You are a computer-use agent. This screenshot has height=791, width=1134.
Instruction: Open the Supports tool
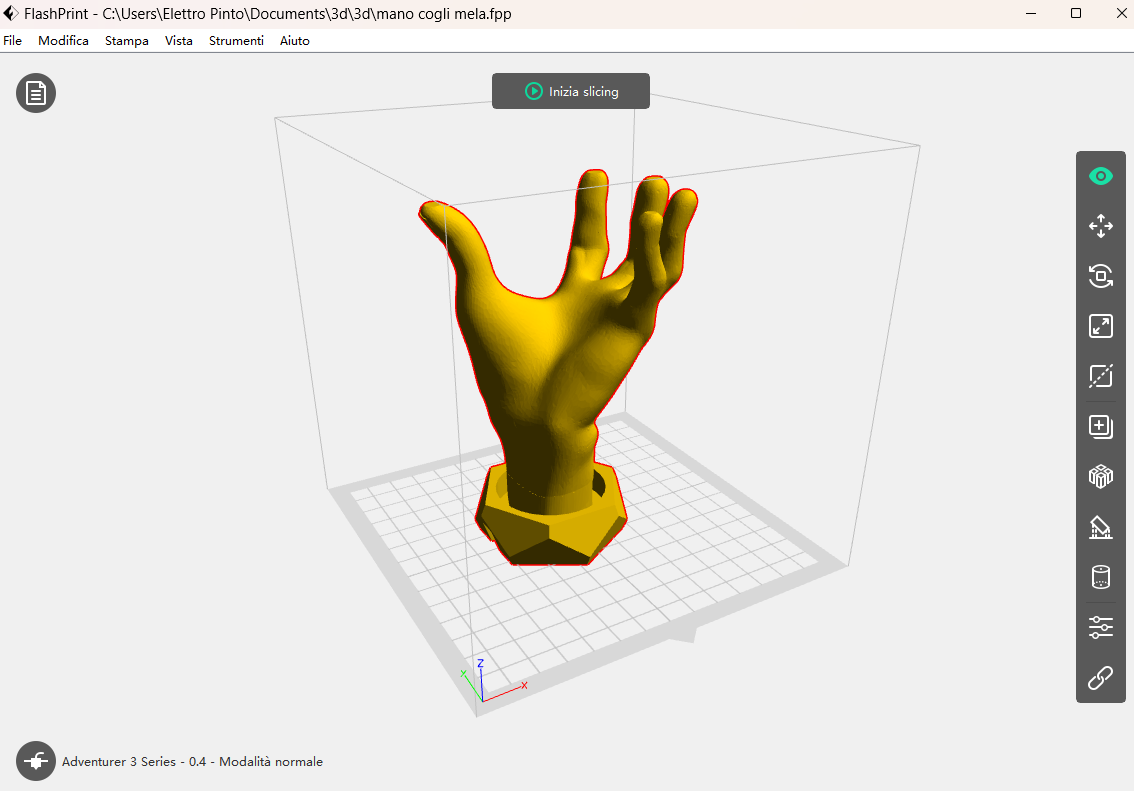click(1100, 527)
